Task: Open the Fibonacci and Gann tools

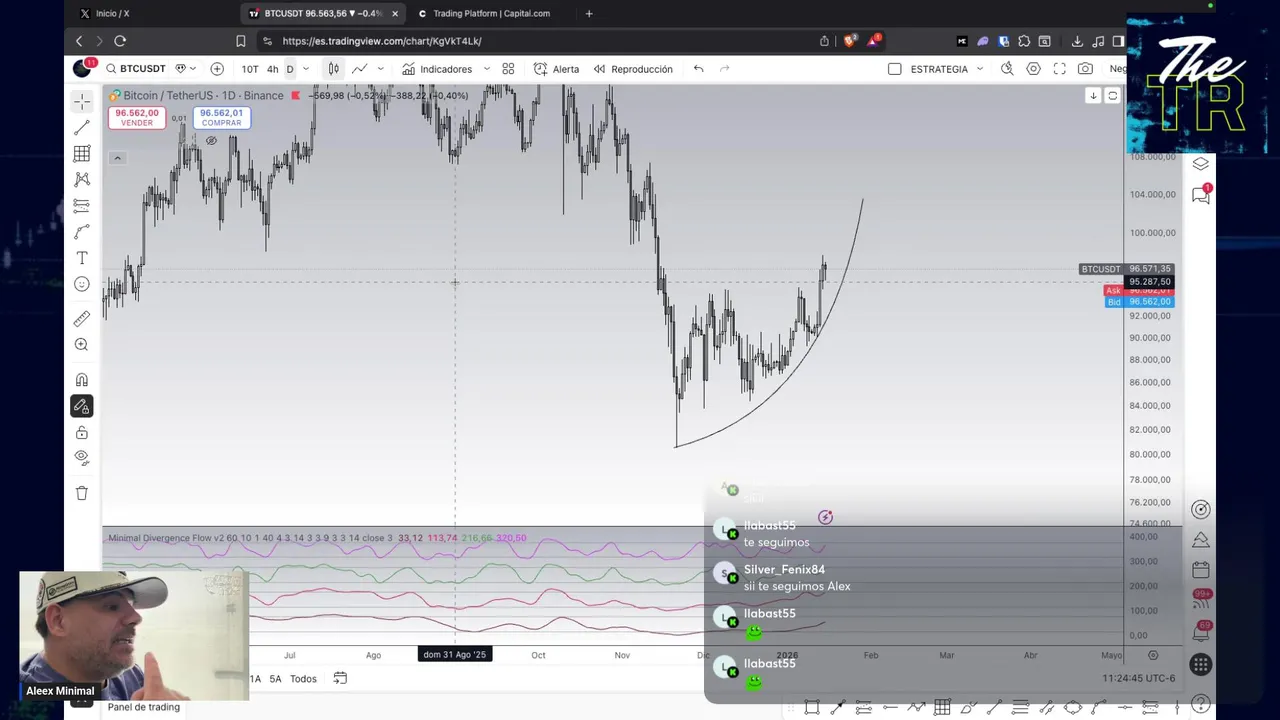Action: pos(82,153)
